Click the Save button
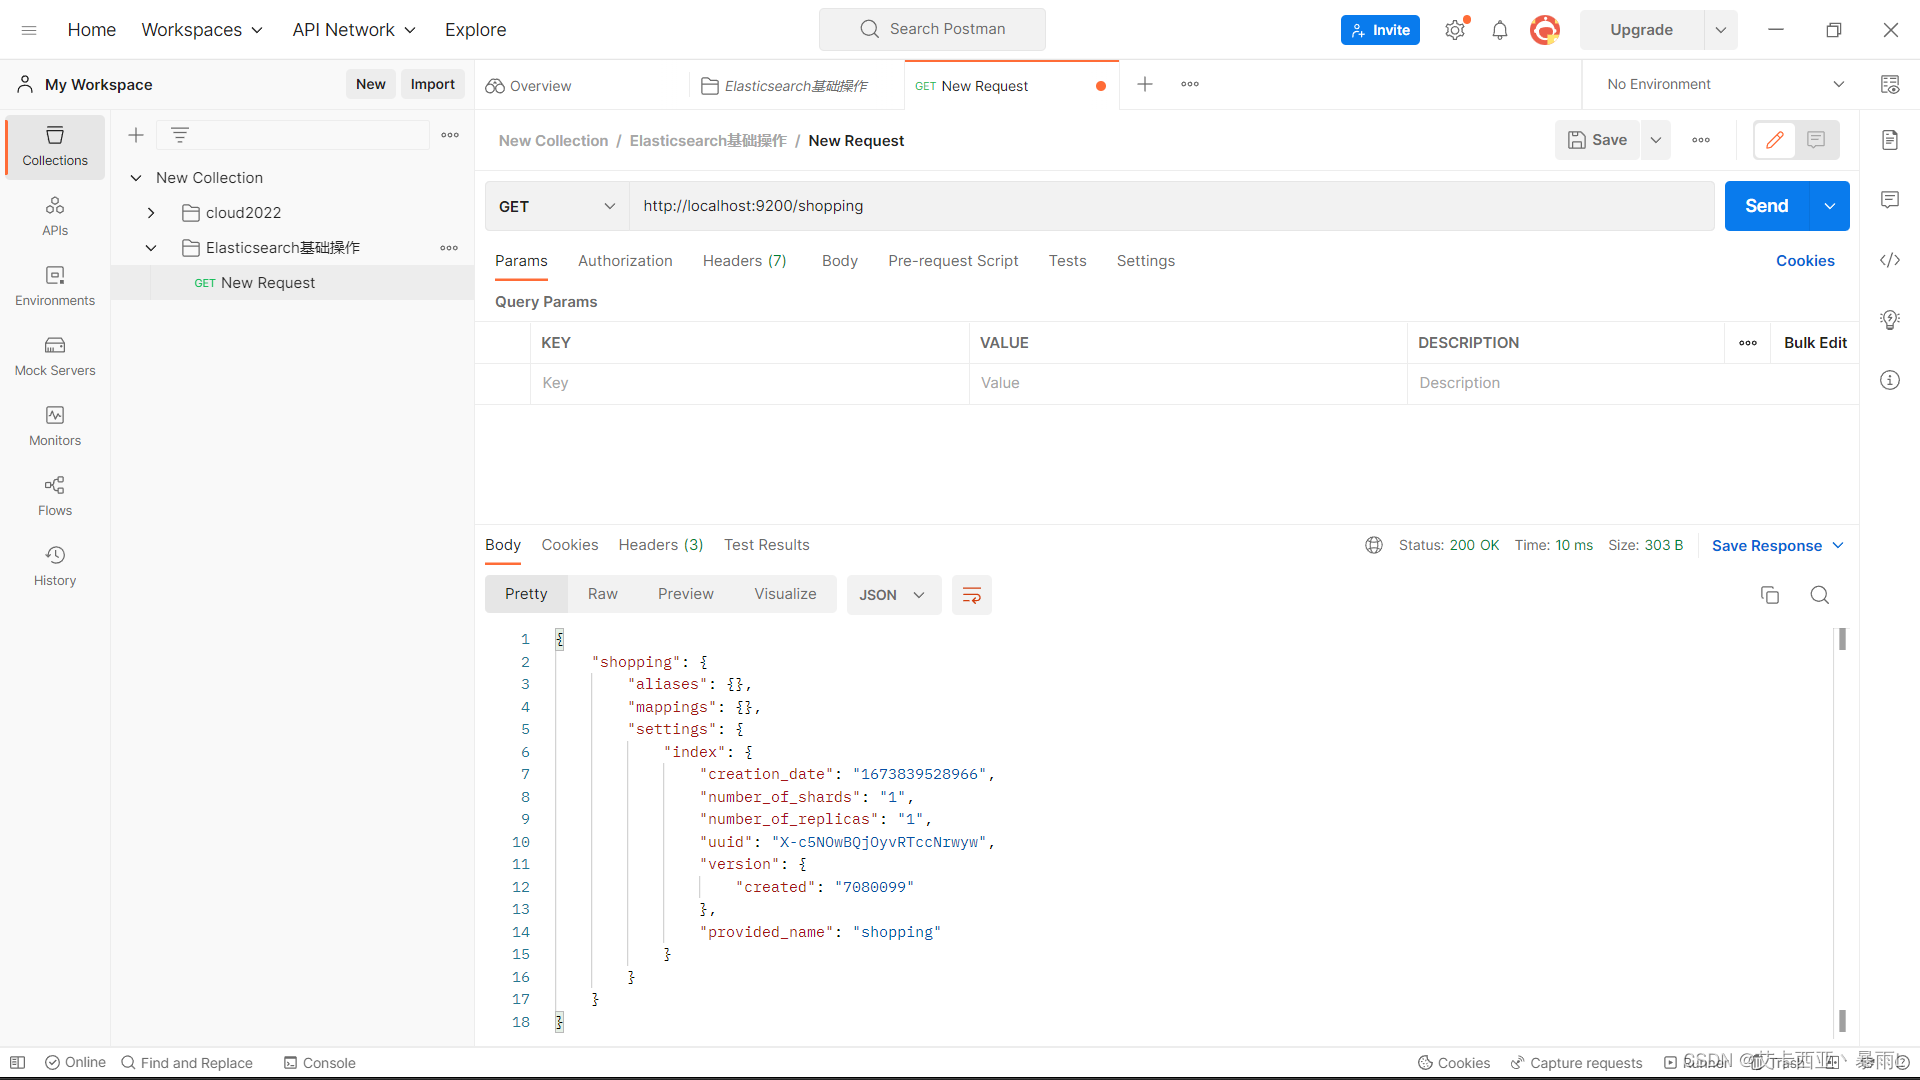Viewport: 1920px width, 1080px height. coord(1597,140)
